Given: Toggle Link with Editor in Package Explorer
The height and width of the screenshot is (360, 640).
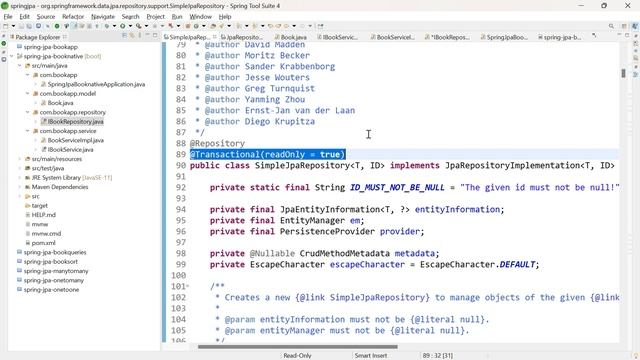Looking at the screenshot, I should click(131, 36).
